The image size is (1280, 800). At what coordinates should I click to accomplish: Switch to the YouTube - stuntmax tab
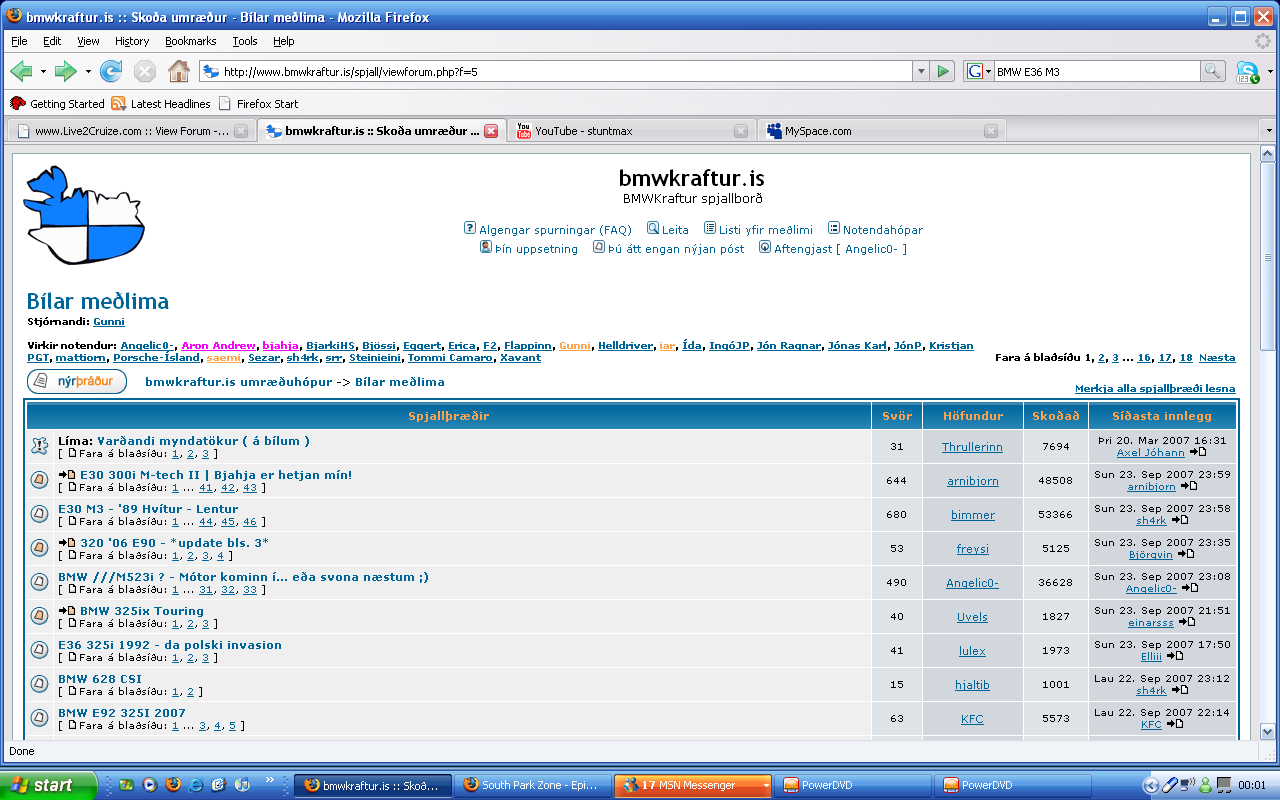[630, 131]
